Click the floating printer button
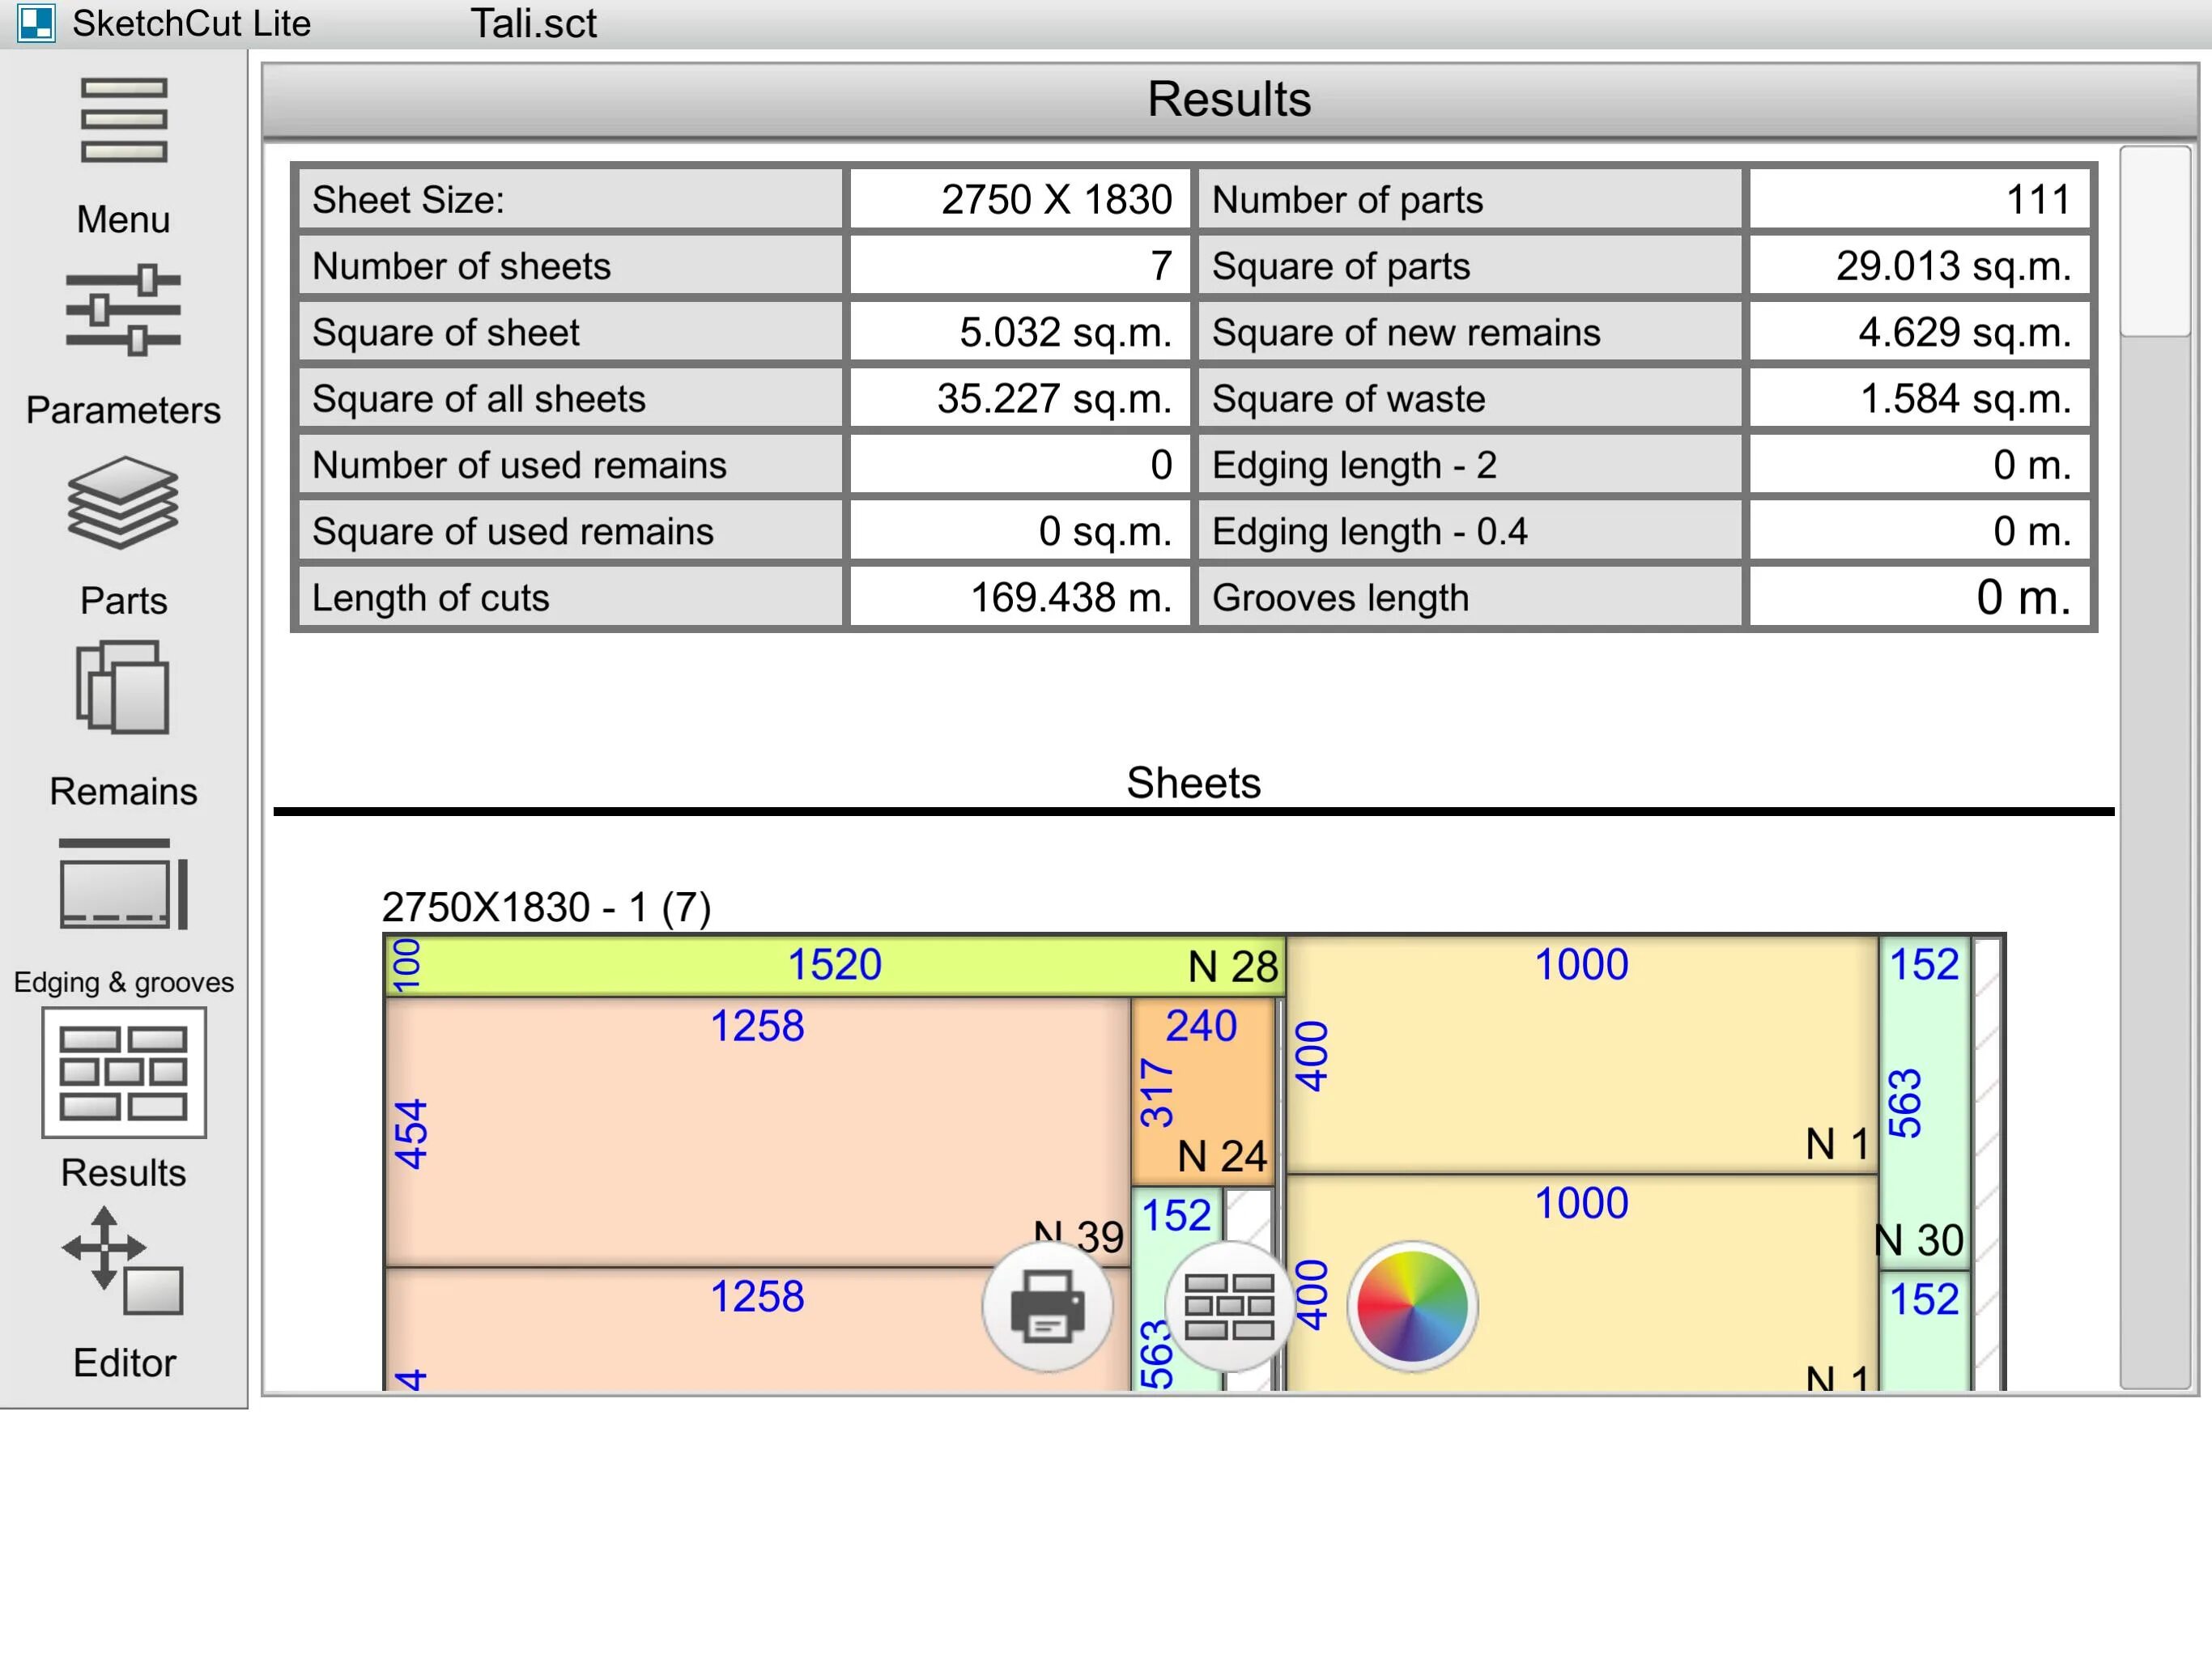 pyautogui.click(x=1047, y=1306)
